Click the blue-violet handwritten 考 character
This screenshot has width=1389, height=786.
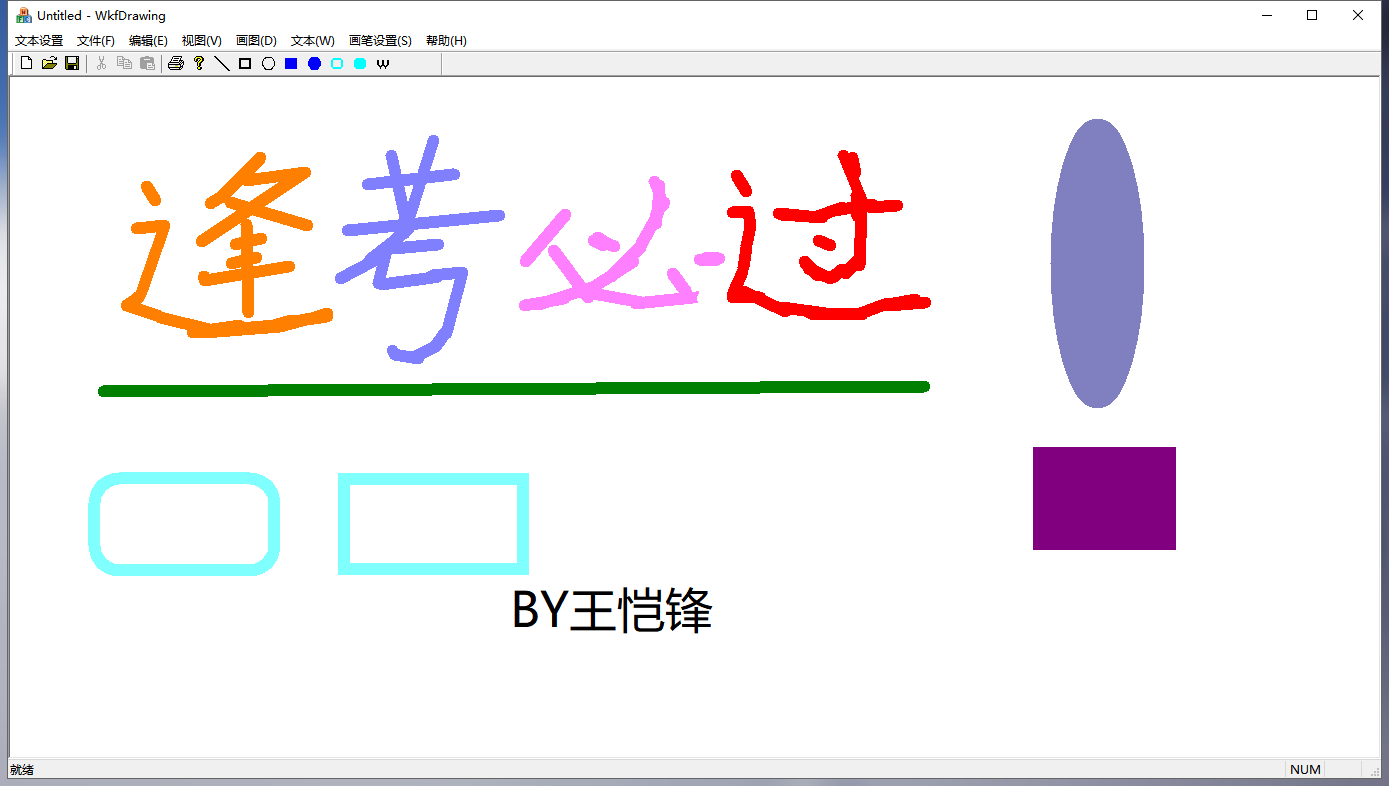[421, 250]
